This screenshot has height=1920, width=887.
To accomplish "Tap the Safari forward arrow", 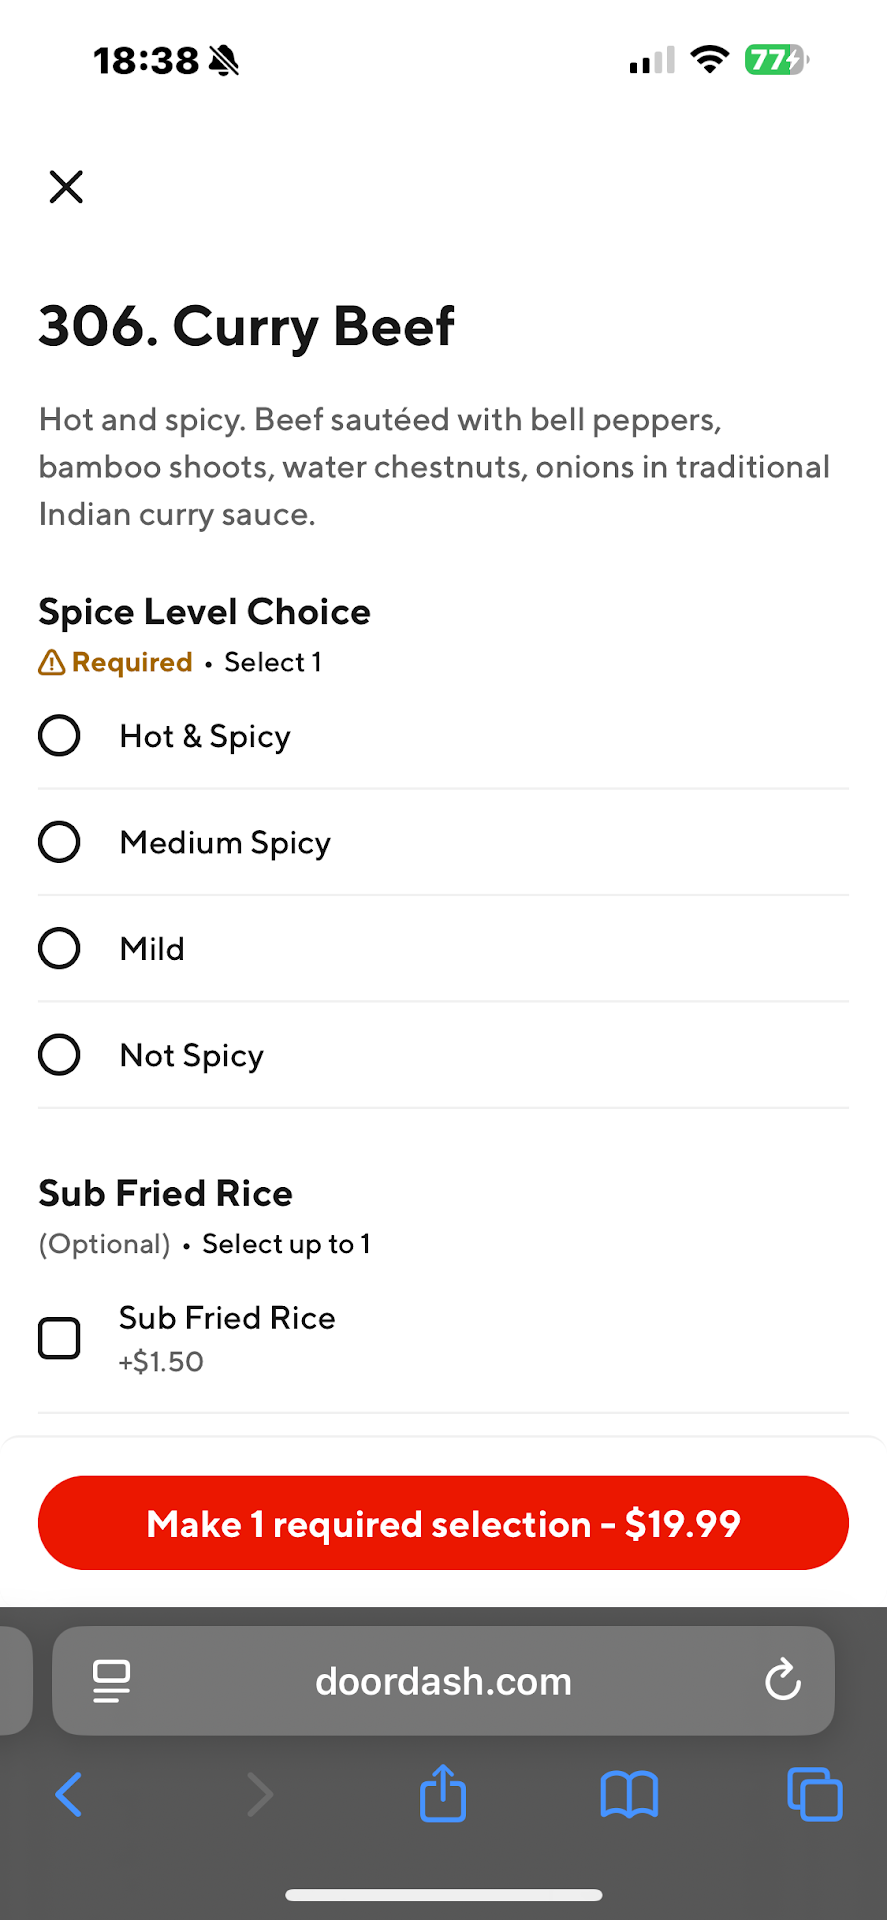I will [259, 1794].
